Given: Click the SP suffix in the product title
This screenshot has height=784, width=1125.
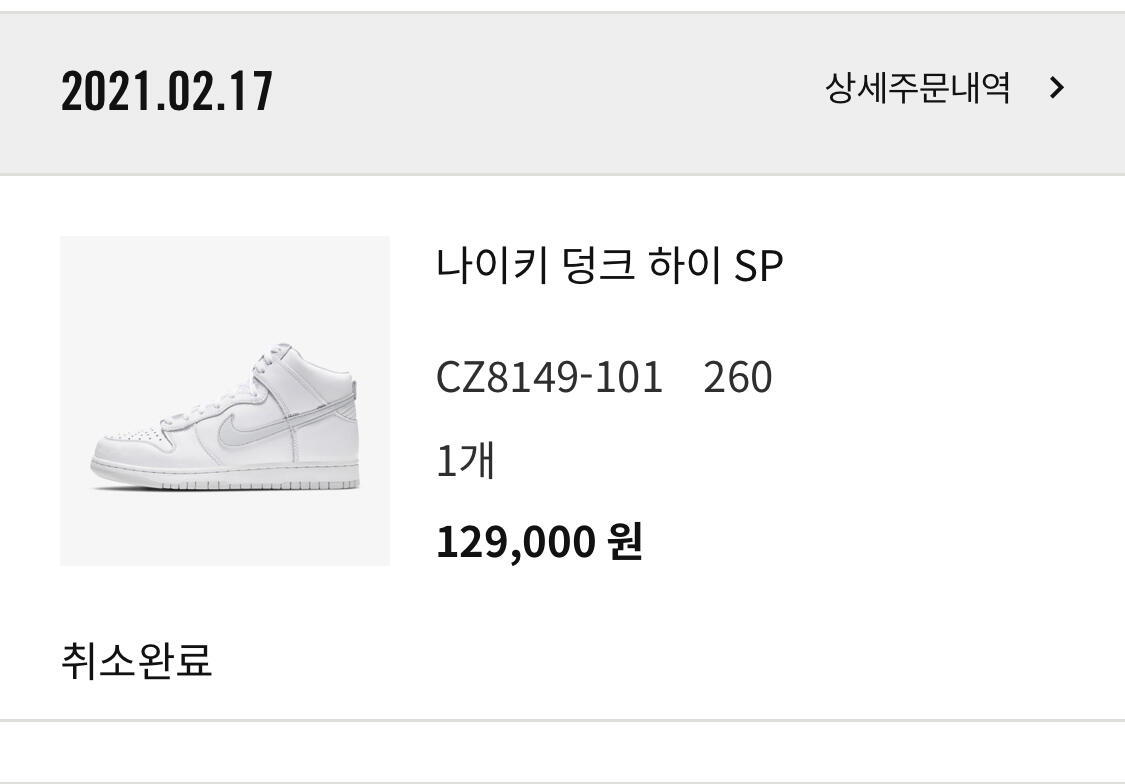Looking at the screenshot, I should pyautogui.click(x=758, y=267).
